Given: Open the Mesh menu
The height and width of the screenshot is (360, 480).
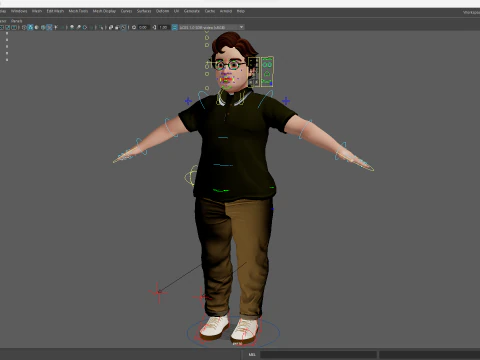Looking at the screenshot, I should pos(37,11).
